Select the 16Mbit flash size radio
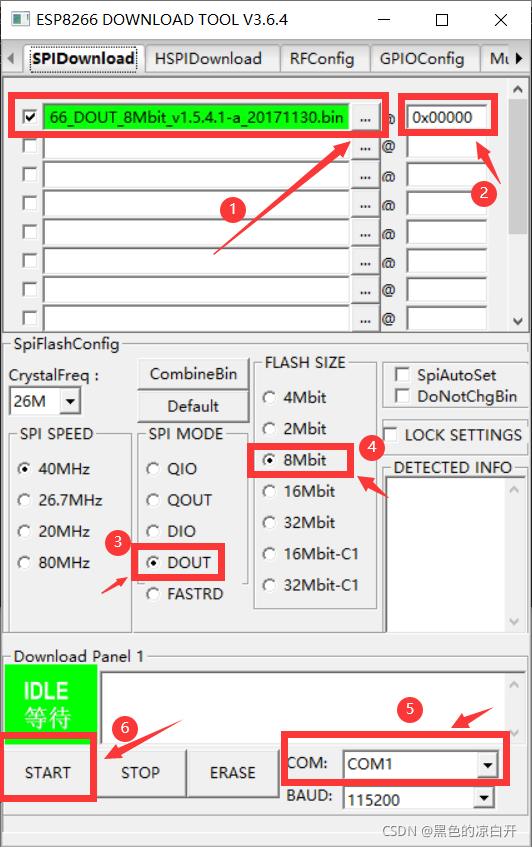 (x=268, y=492)
